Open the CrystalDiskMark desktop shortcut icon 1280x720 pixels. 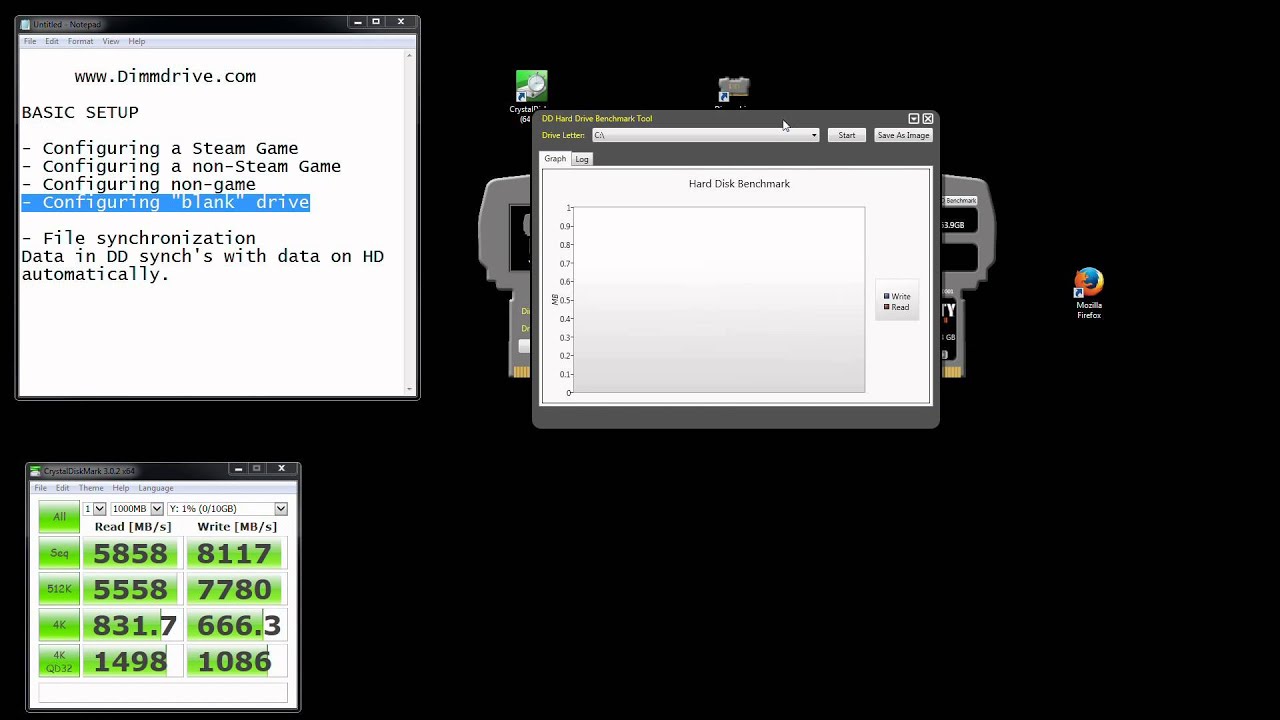pos(531,87)
